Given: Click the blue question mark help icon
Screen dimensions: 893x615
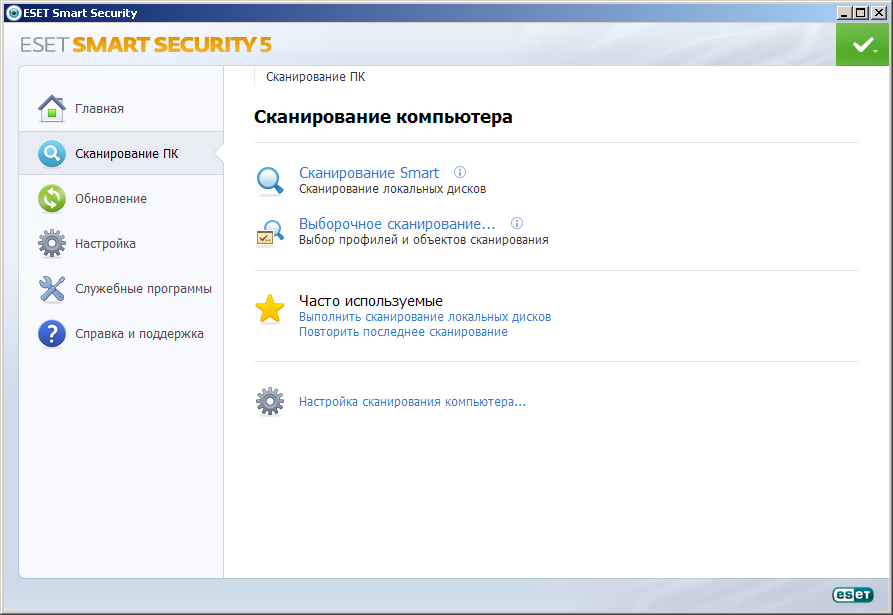Looking at the screenshot, I should pos(52,334).
